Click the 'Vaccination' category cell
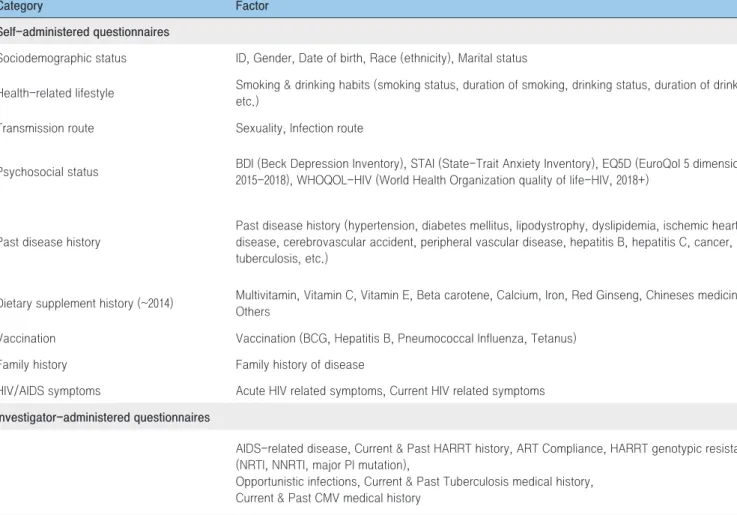737x515 pixels. click(28, 338)
